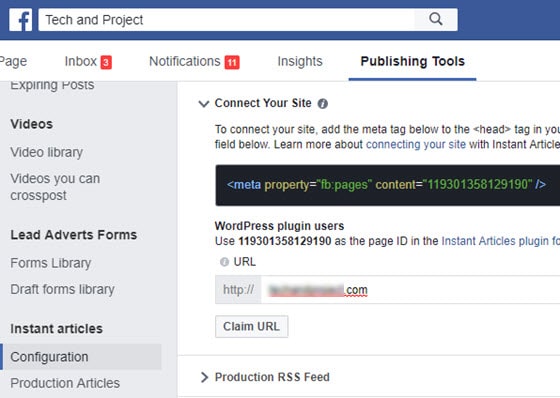
Task: Click the http:// prefix label
Action: pos(238,289)
